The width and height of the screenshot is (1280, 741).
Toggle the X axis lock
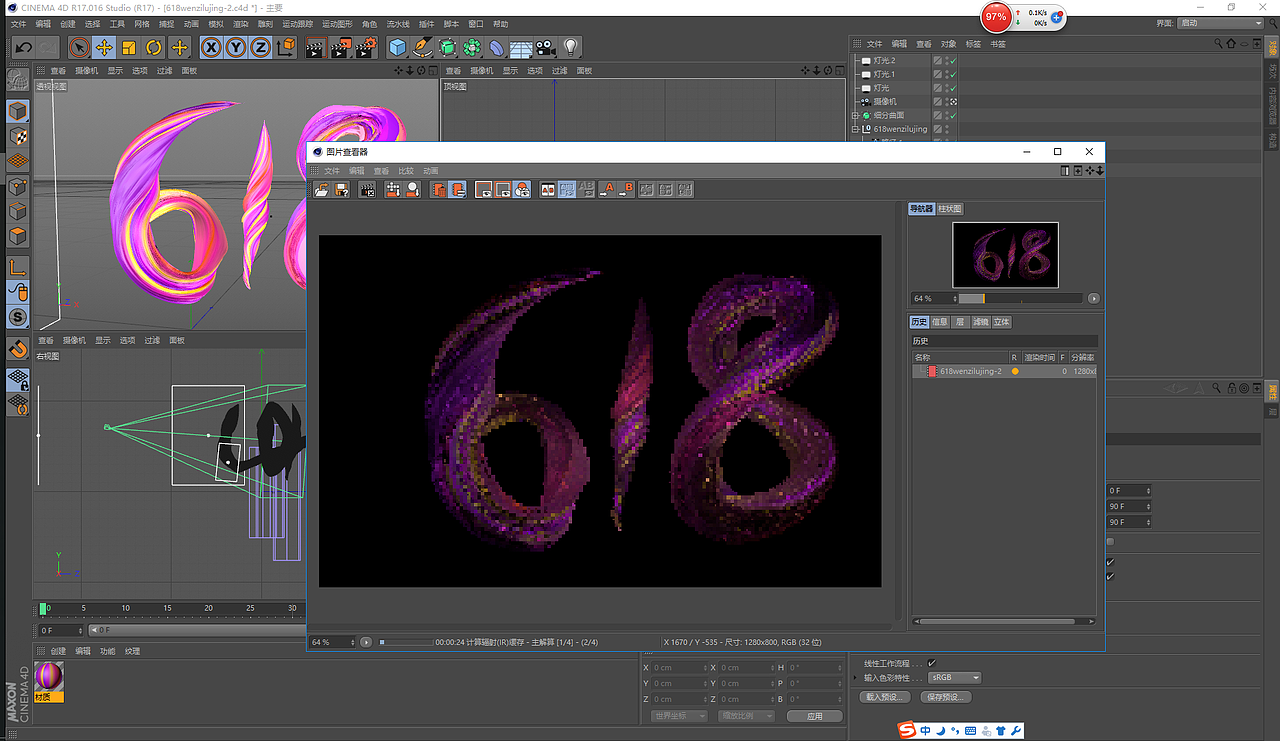tap(211, 47)
